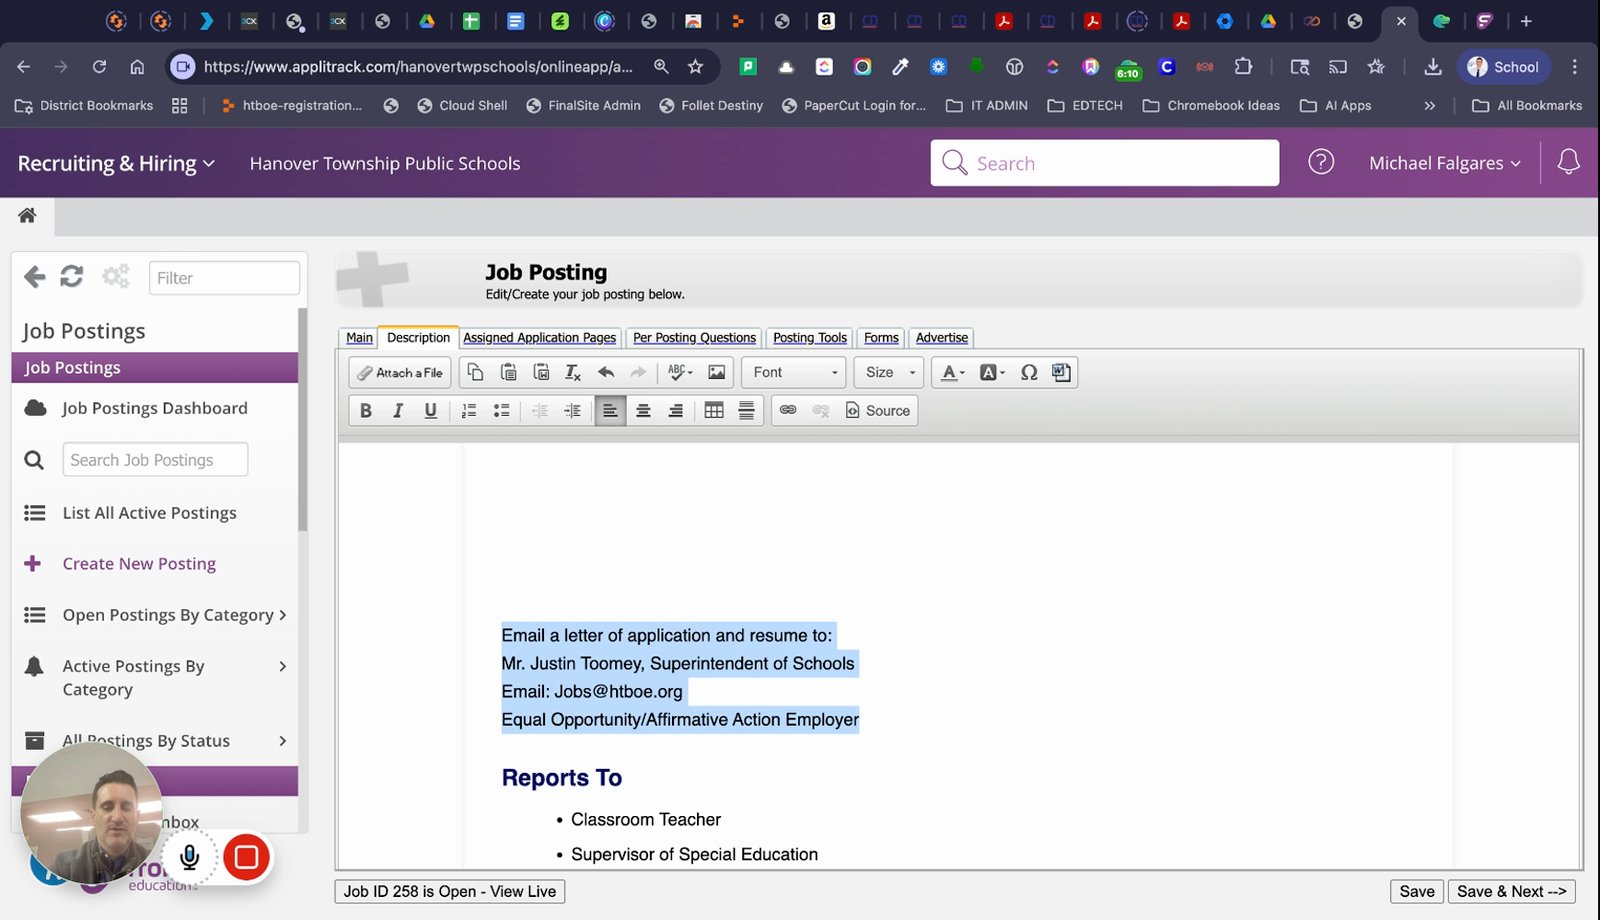1600x920 pixels.
Task: Insert a hyperlink on selection
Action: [x=788, y=410]
